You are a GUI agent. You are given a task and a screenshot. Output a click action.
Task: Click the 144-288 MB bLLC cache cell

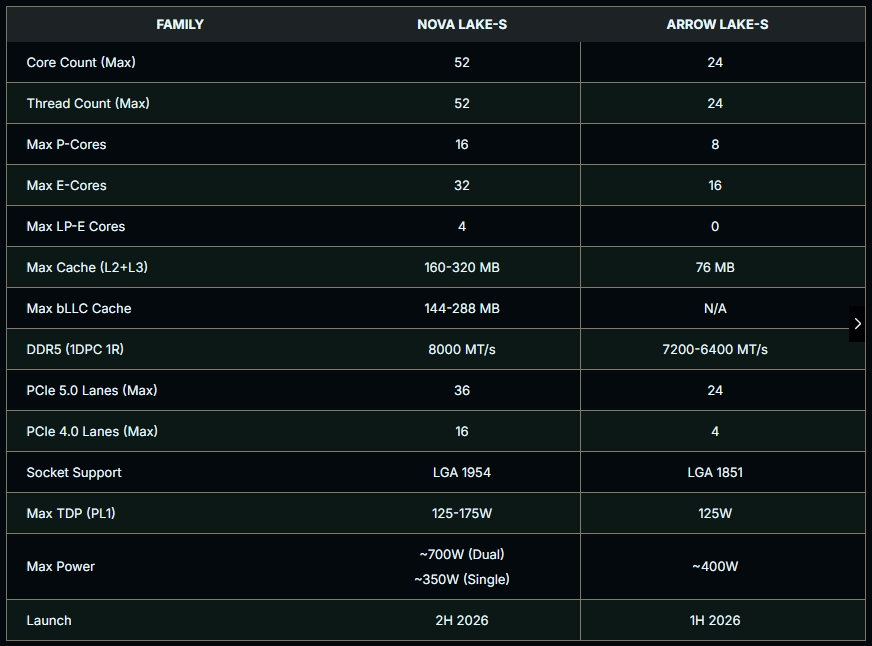coord(462,309)
